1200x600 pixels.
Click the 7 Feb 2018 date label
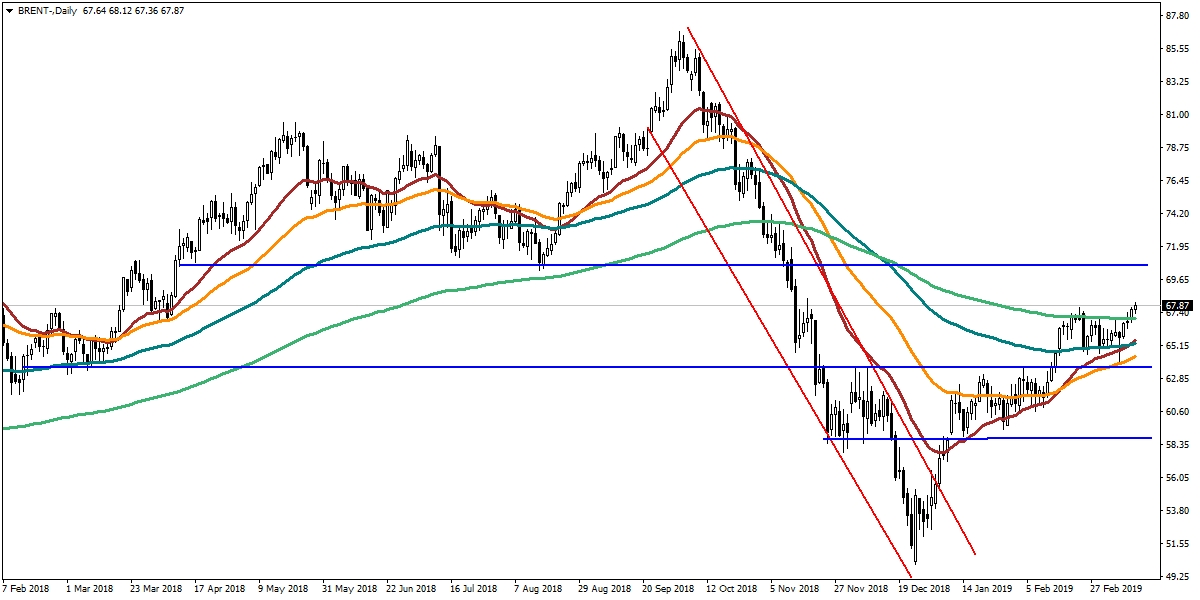coord(27,590)
